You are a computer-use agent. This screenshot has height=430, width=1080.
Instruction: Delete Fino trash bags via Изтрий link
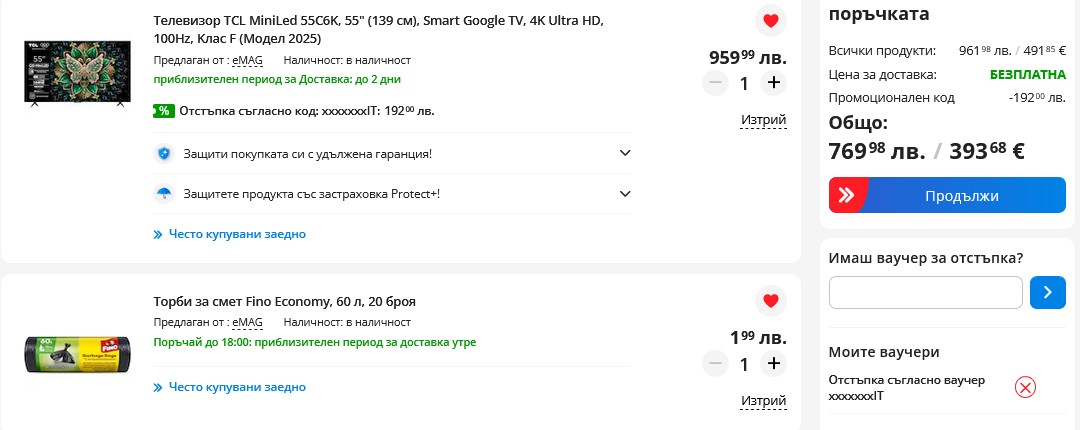click(x=764, y=401)
